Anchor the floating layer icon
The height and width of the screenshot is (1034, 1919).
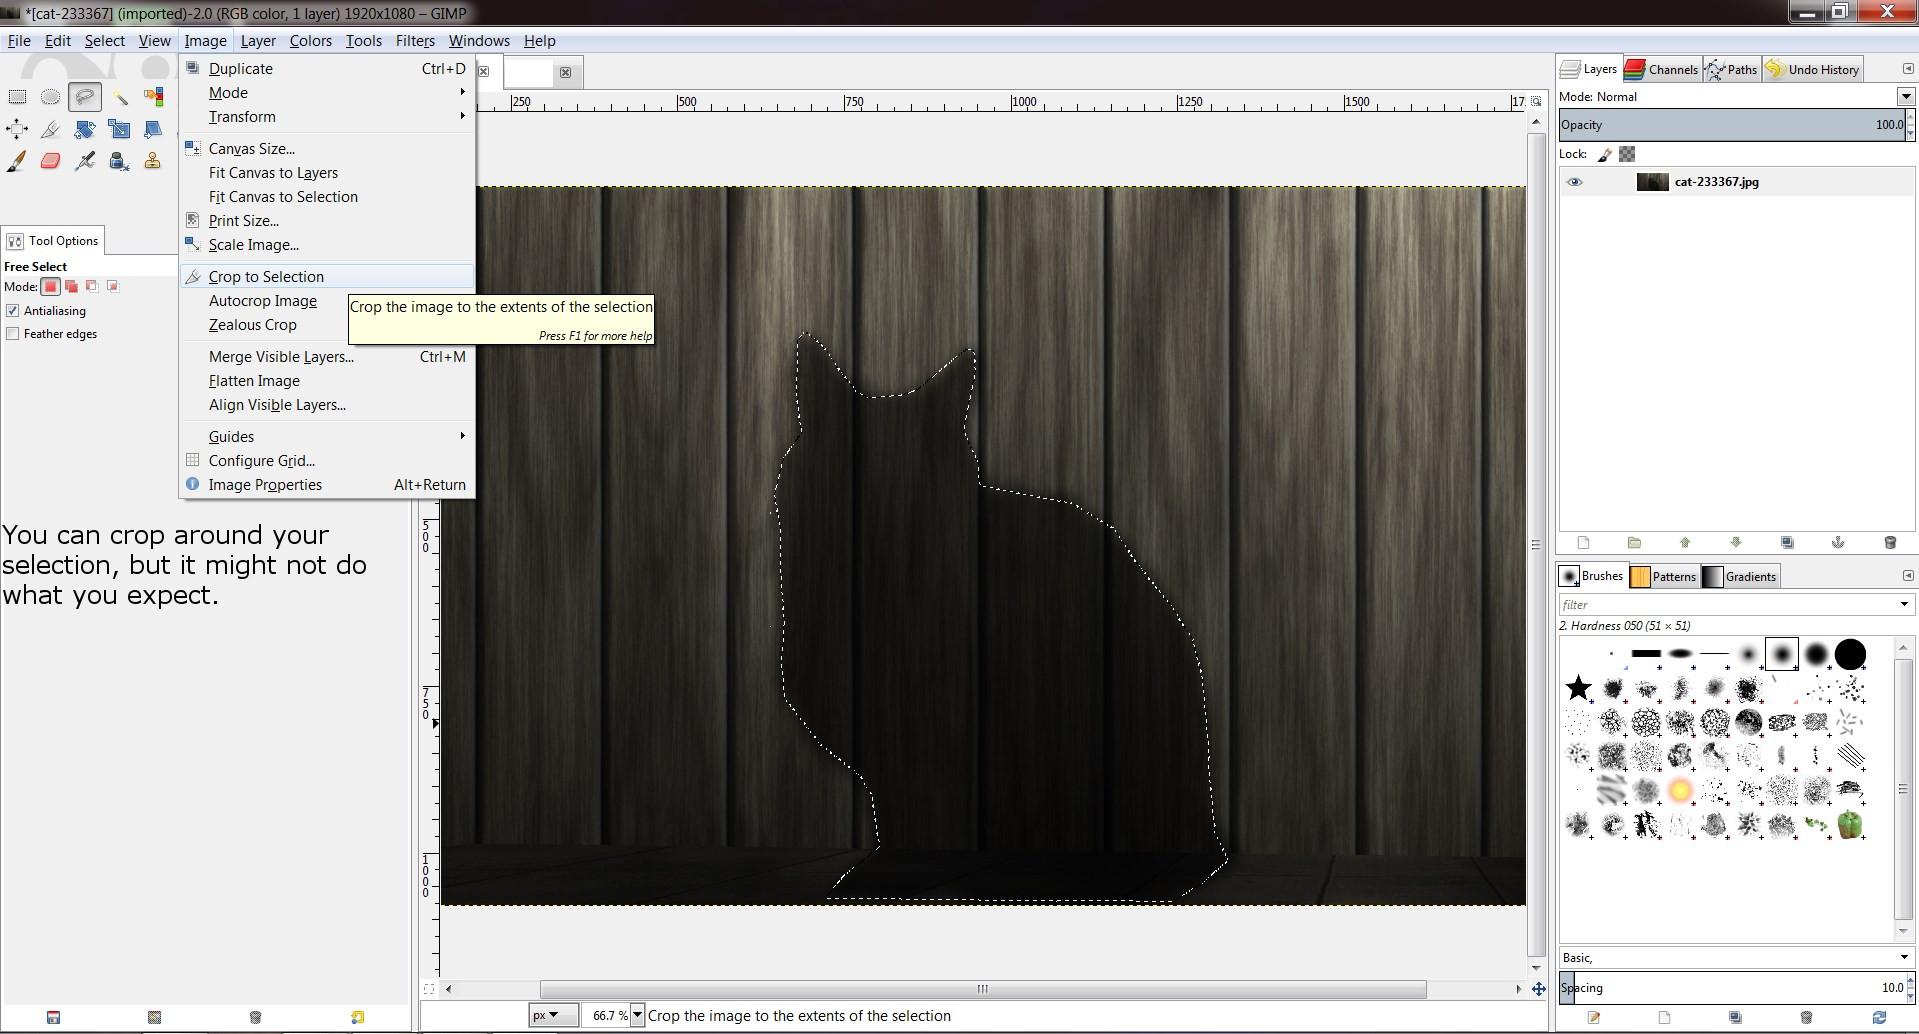click(1837, 543)
